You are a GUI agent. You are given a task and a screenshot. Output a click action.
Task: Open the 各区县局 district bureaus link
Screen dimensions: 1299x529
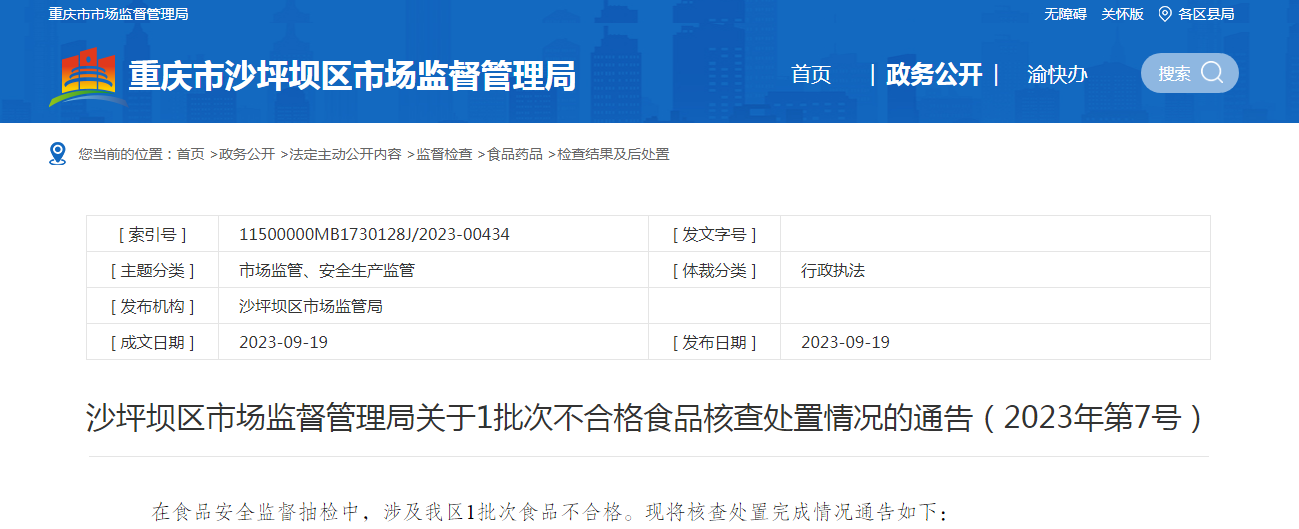coord(1206,14)
